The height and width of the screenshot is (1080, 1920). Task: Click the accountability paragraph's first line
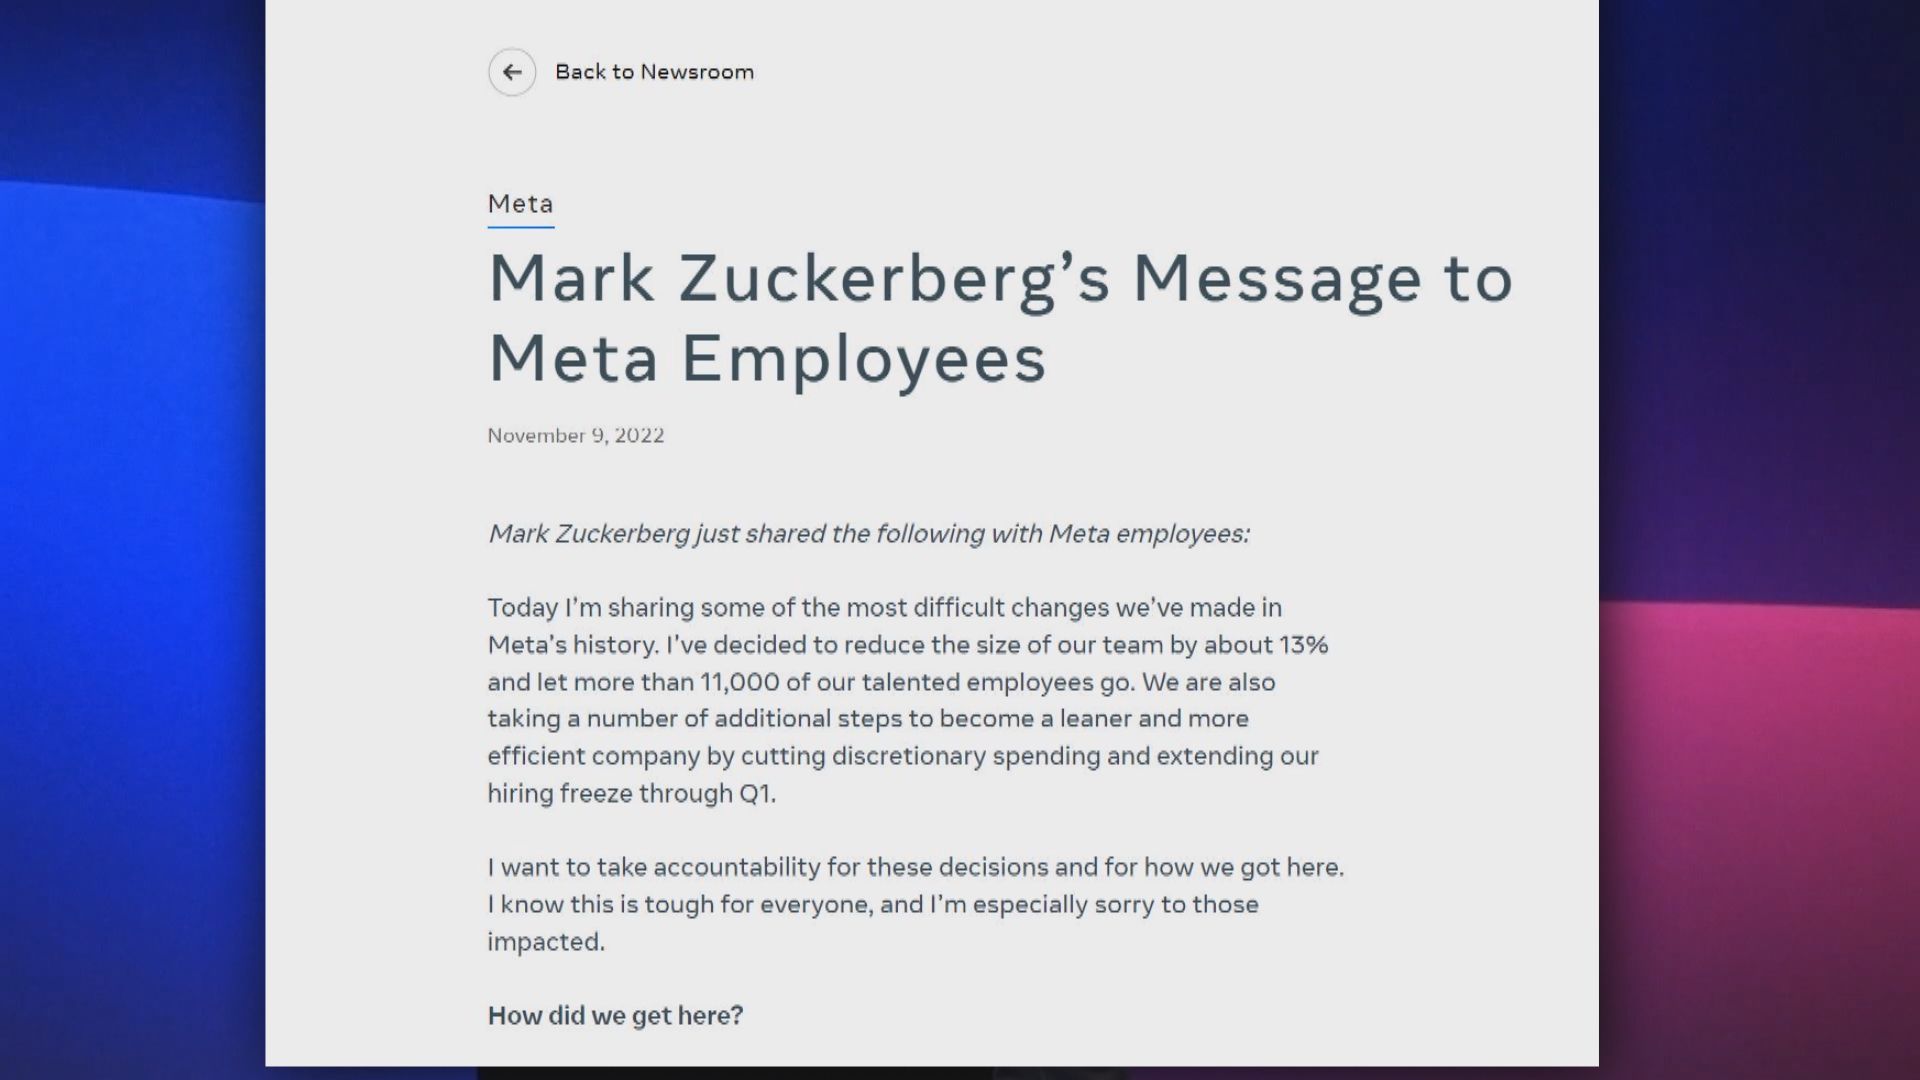coord(915,867)
